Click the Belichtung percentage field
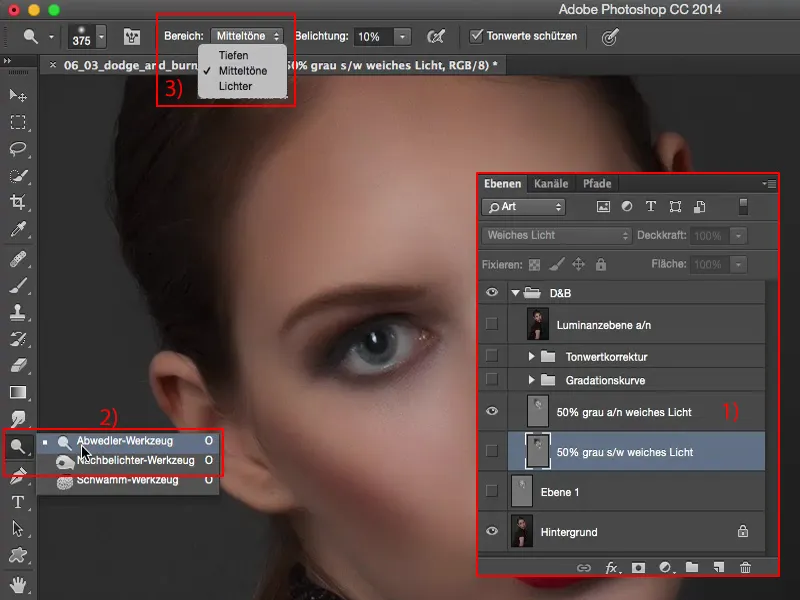The width and height of the screenshot is (800, 600). pos(371,37)
